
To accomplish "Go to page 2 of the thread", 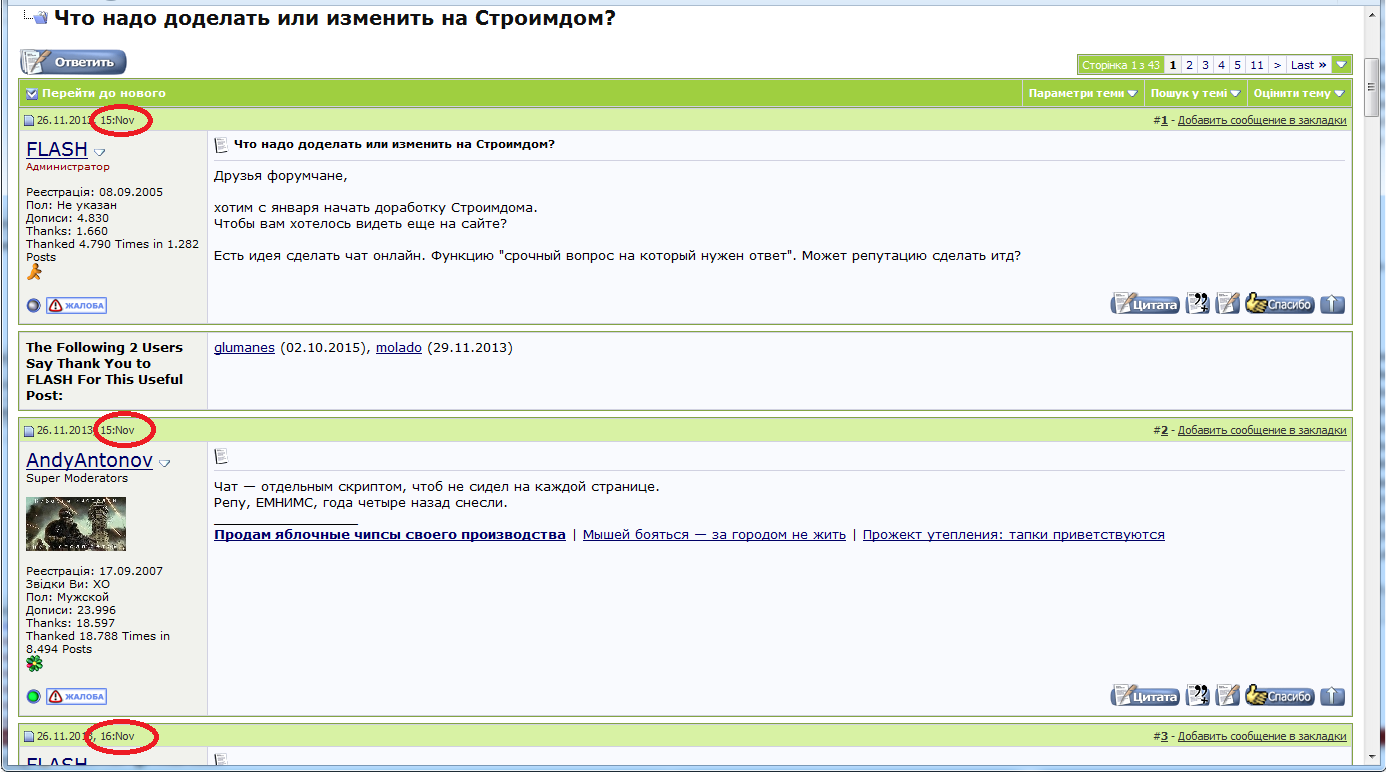I will coord(1189,65).
